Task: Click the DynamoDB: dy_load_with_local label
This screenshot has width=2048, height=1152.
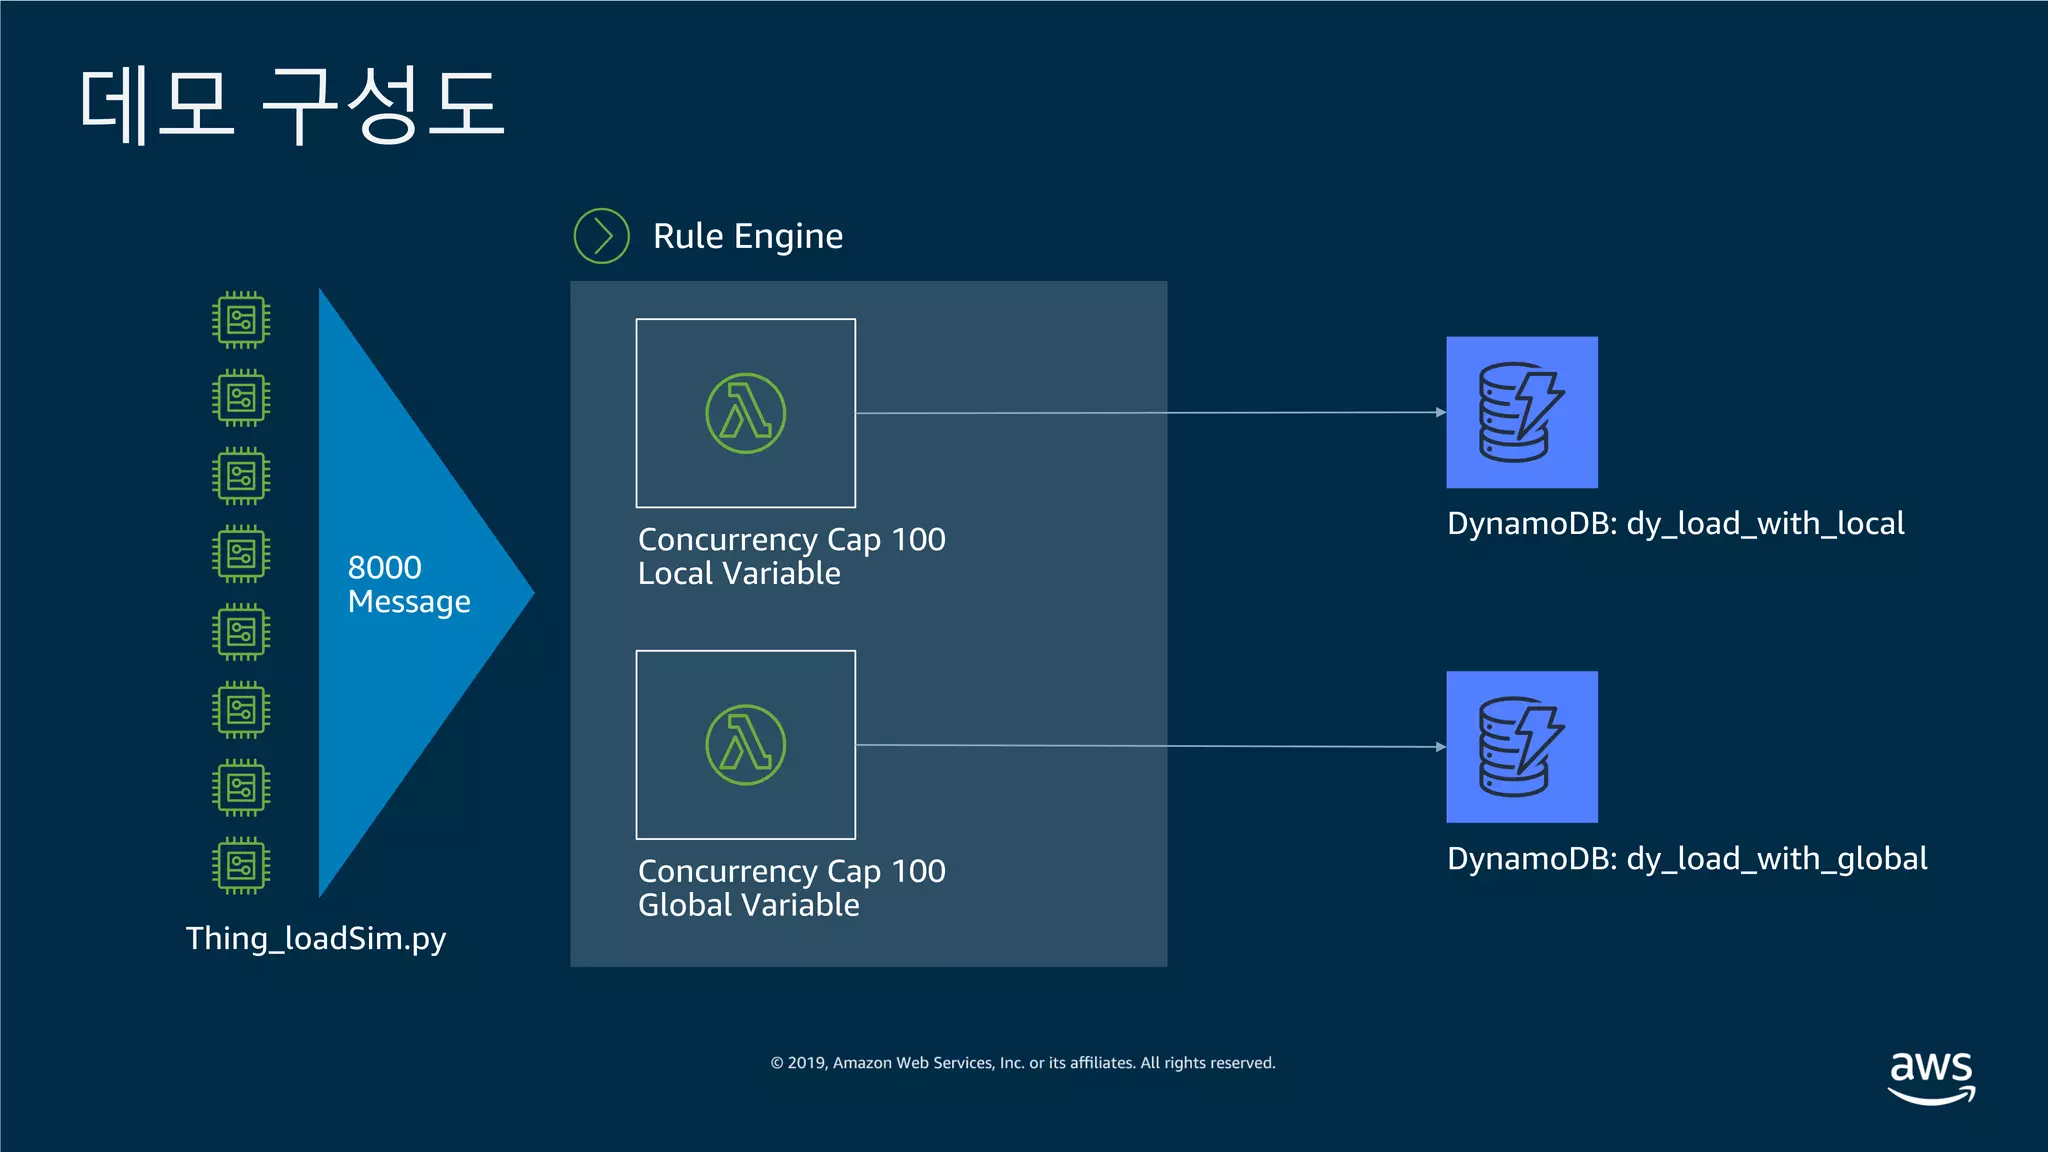Action: (1675, 523)
